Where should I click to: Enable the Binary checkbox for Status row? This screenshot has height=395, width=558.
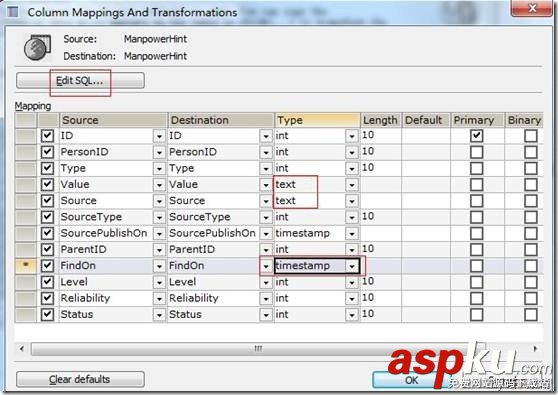pyautogui.click(x=531, y=315)
